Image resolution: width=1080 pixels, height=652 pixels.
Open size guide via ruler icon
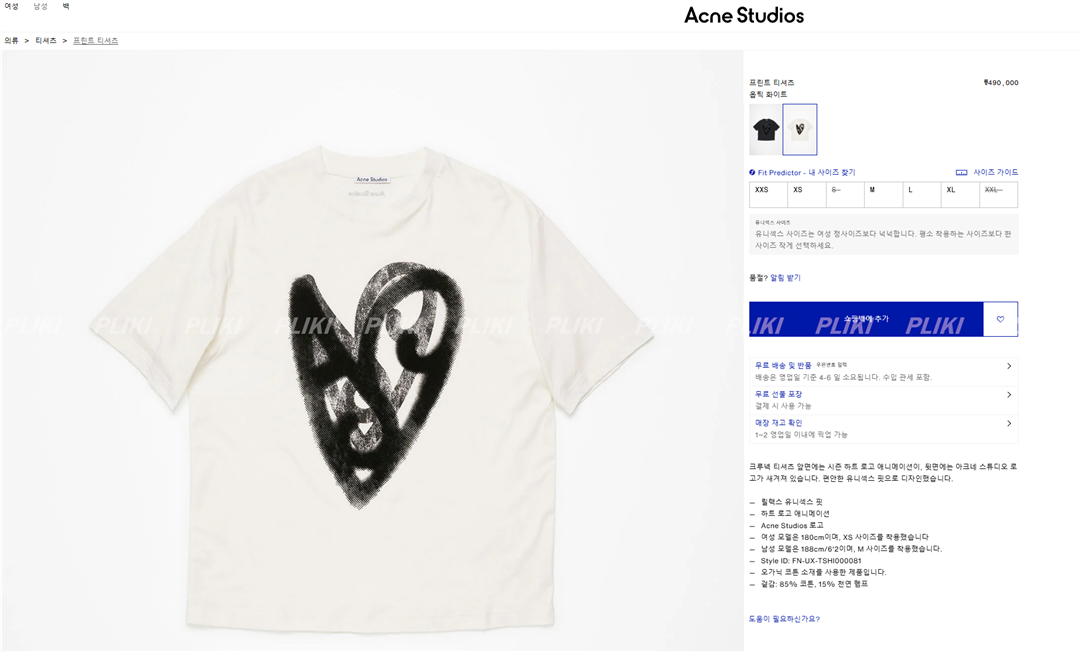(x=962, y=172)
